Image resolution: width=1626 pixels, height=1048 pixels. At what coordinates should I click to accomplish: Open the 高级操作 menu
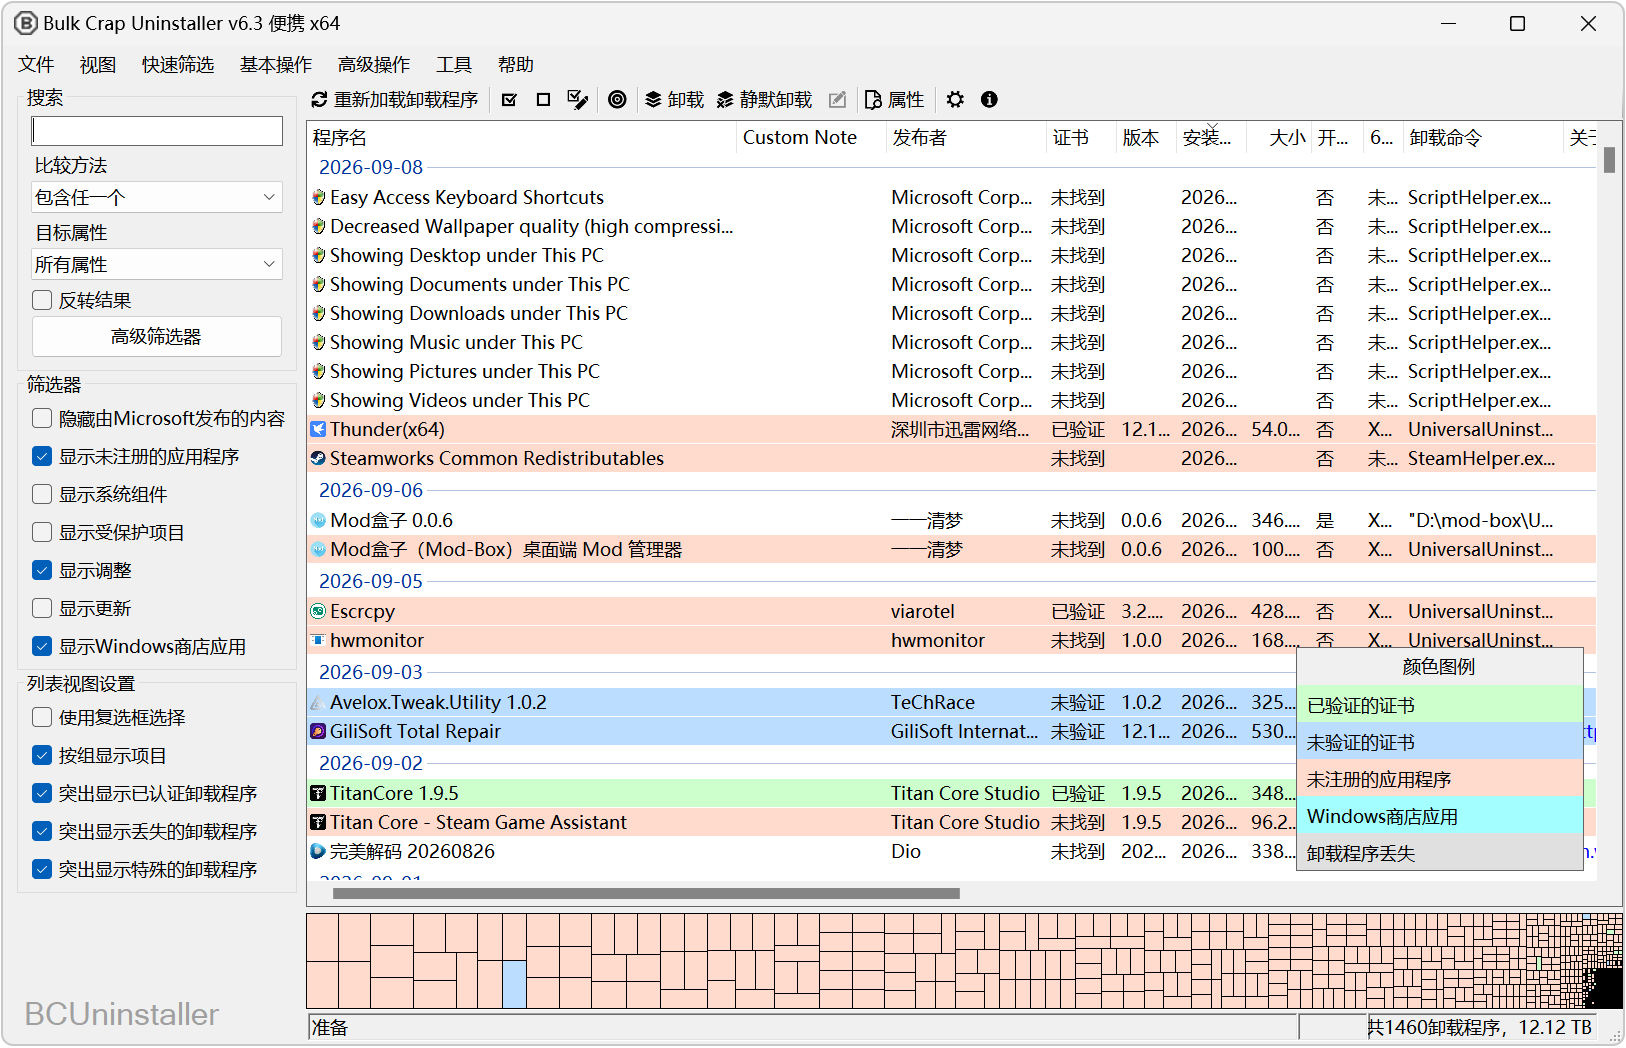click(x=374, y=65)
